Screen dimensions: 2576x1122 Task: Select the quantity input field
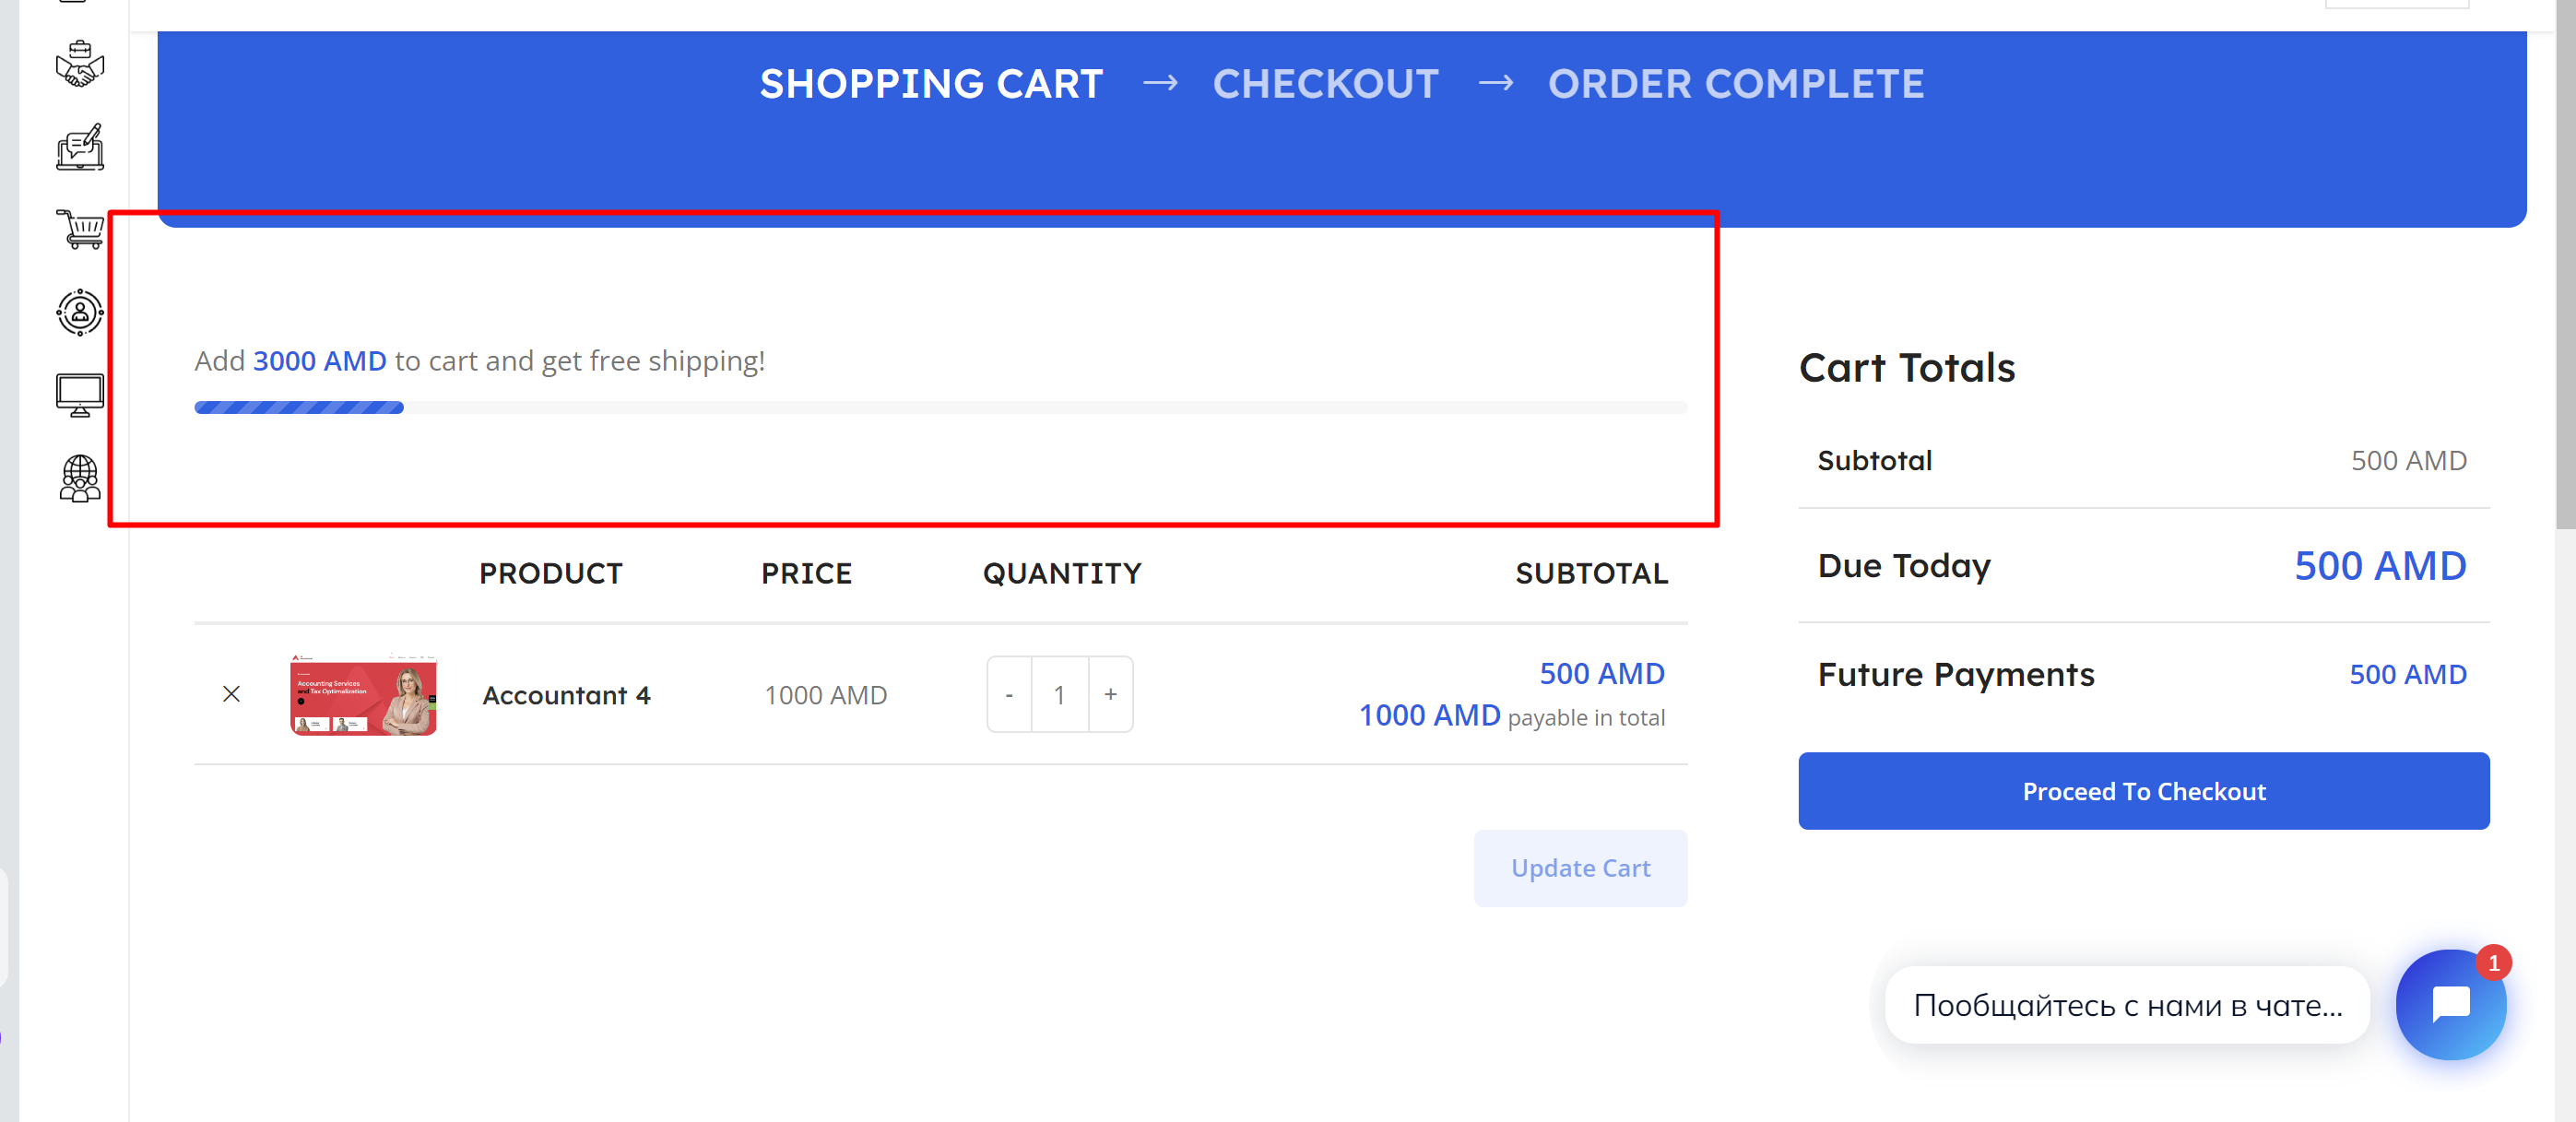[x=1060, y=694]
